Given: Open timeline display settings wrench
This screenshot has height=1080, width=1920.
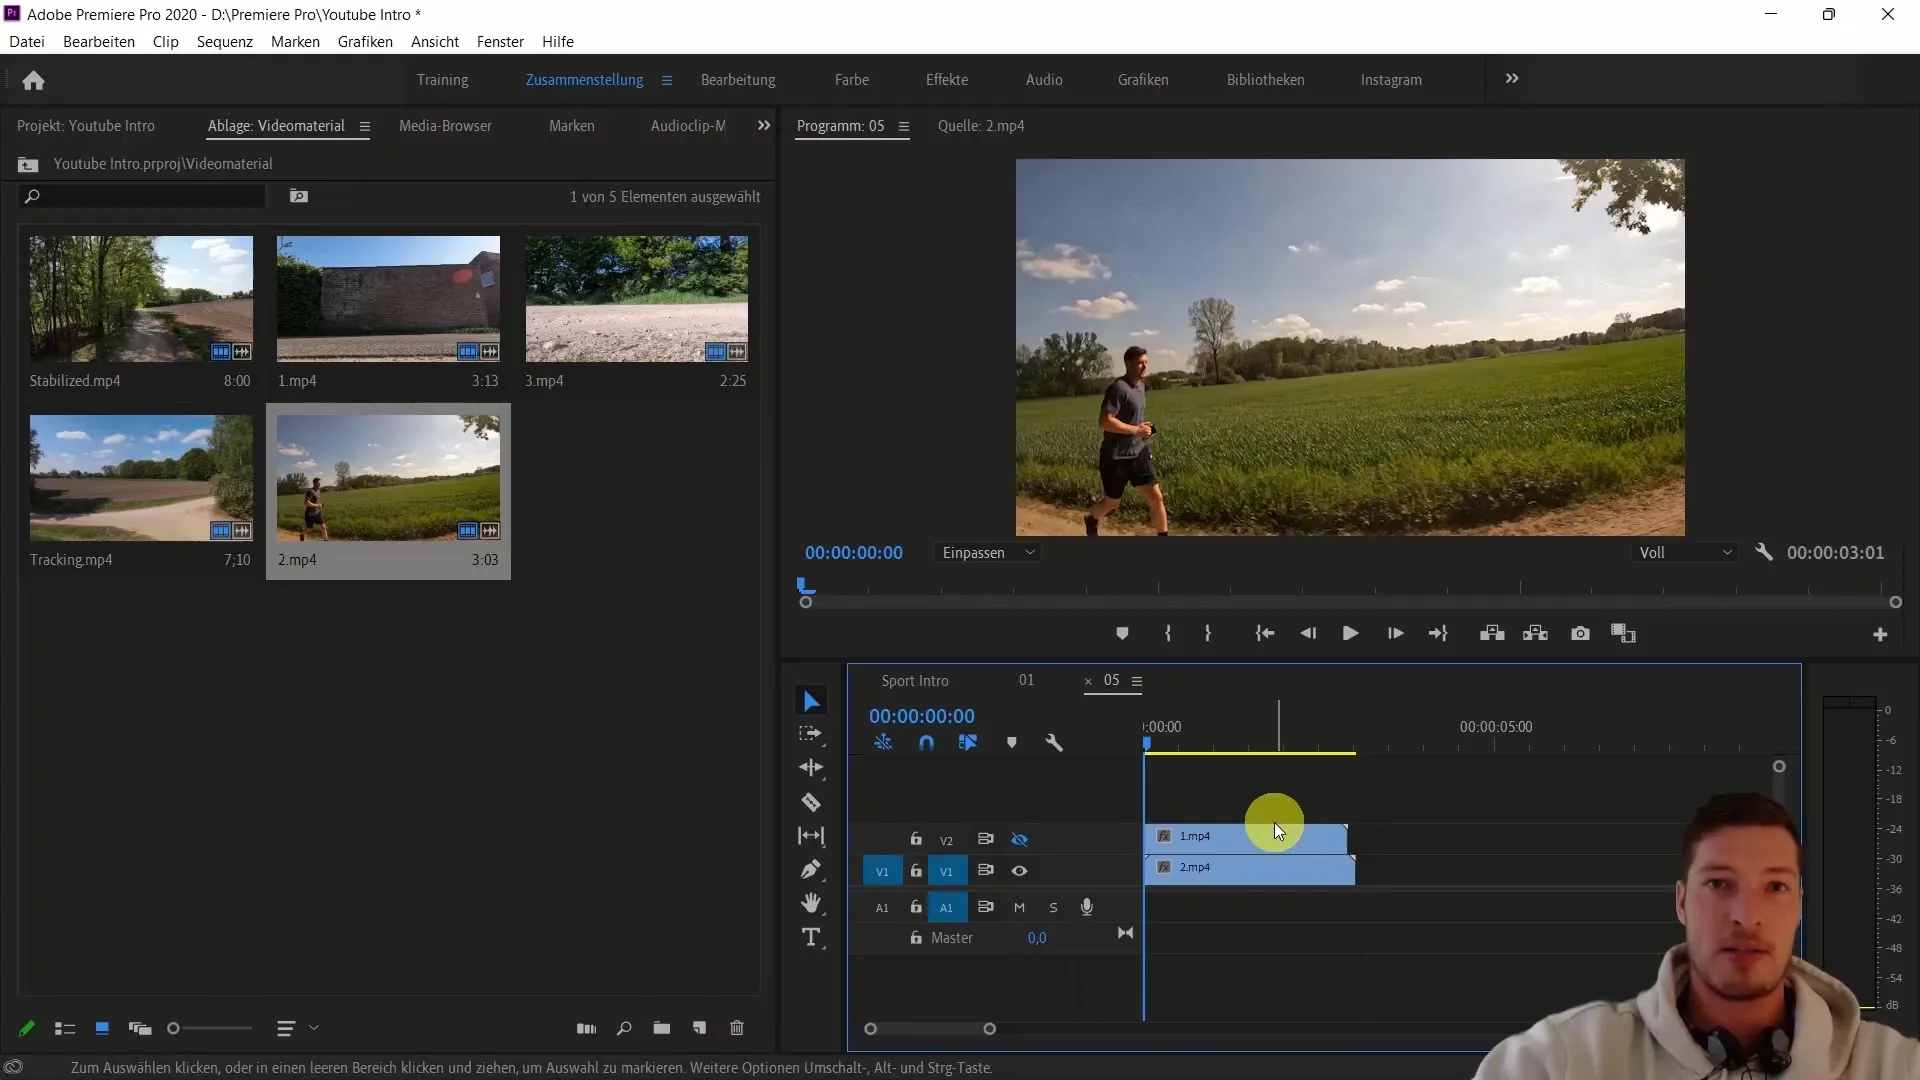Looking at the screenshot, I should click(1054, 743).
